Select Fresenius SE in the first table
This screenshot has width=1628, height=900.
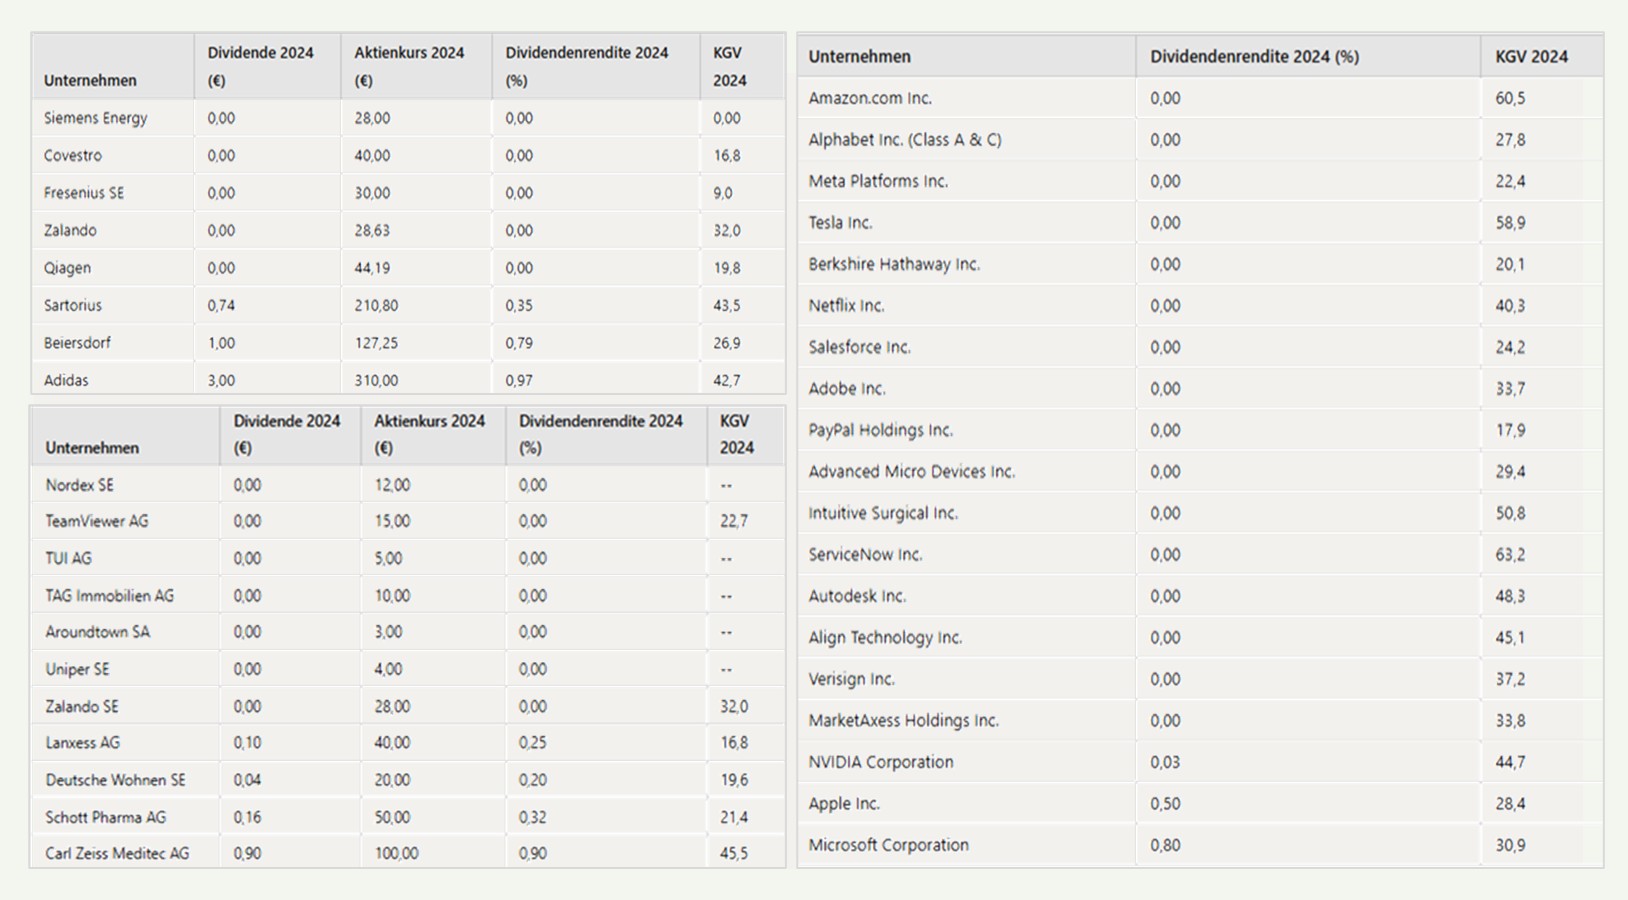(83, 193)
